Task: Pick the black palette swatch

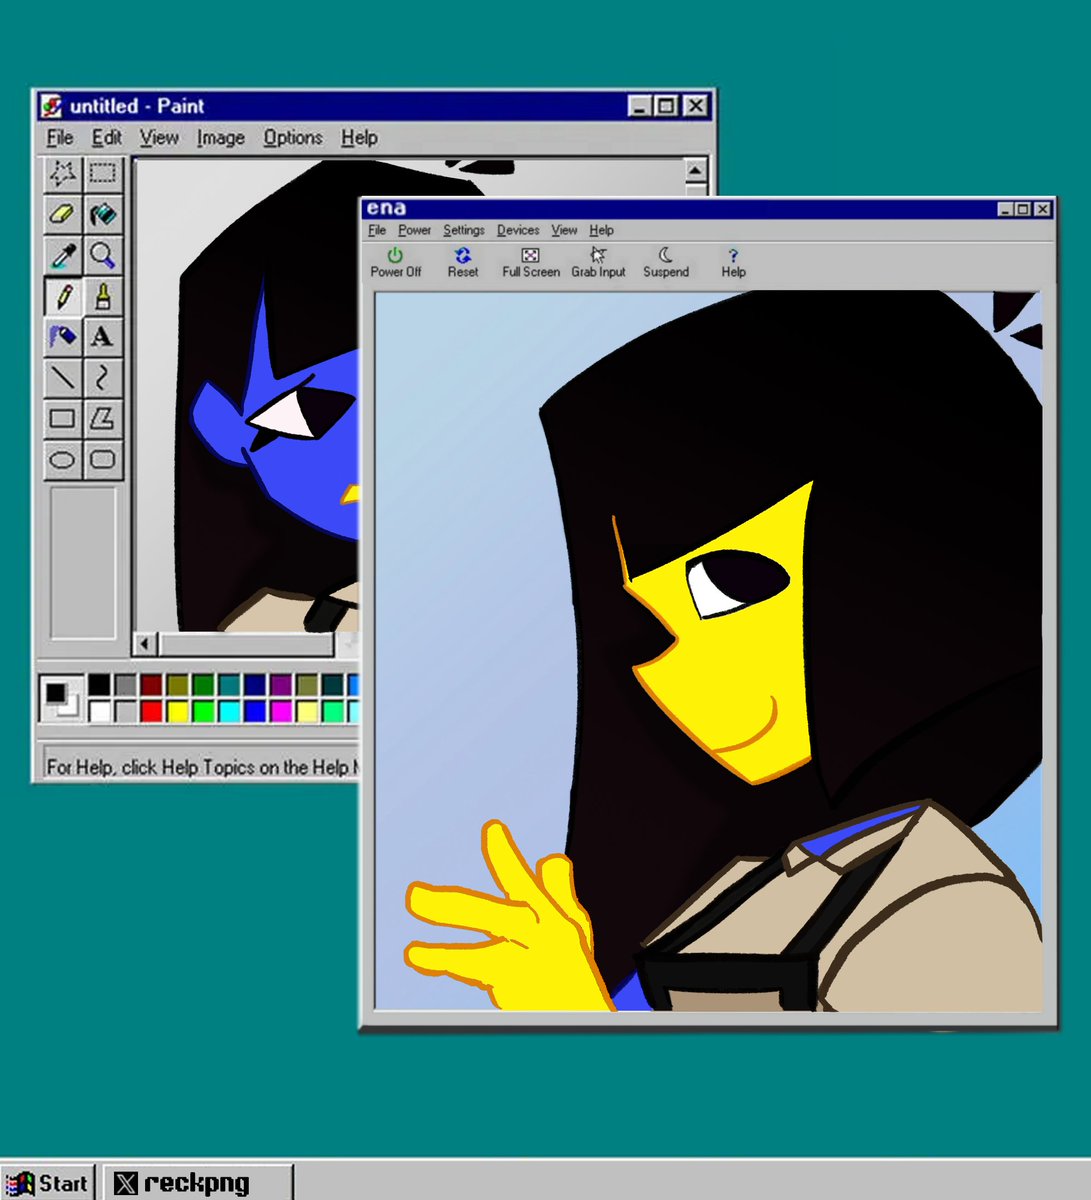Action: pos(99,685)
